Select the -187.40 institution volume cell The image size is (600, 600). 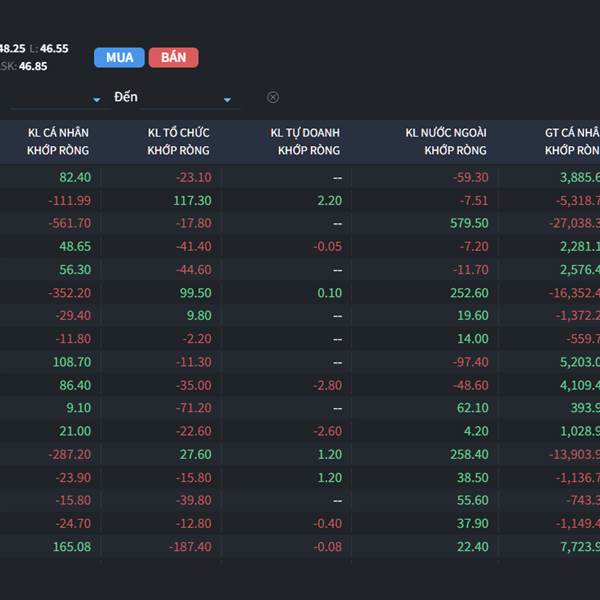190,546
